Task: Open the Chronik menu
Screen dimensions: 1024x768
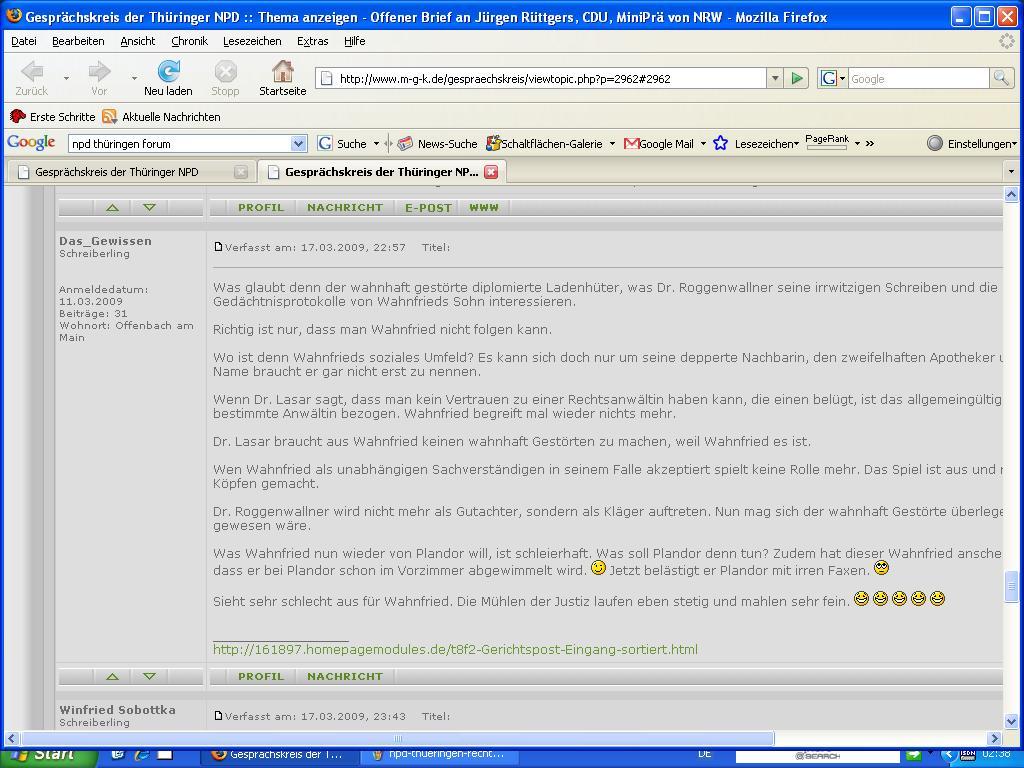Action: 189,41
